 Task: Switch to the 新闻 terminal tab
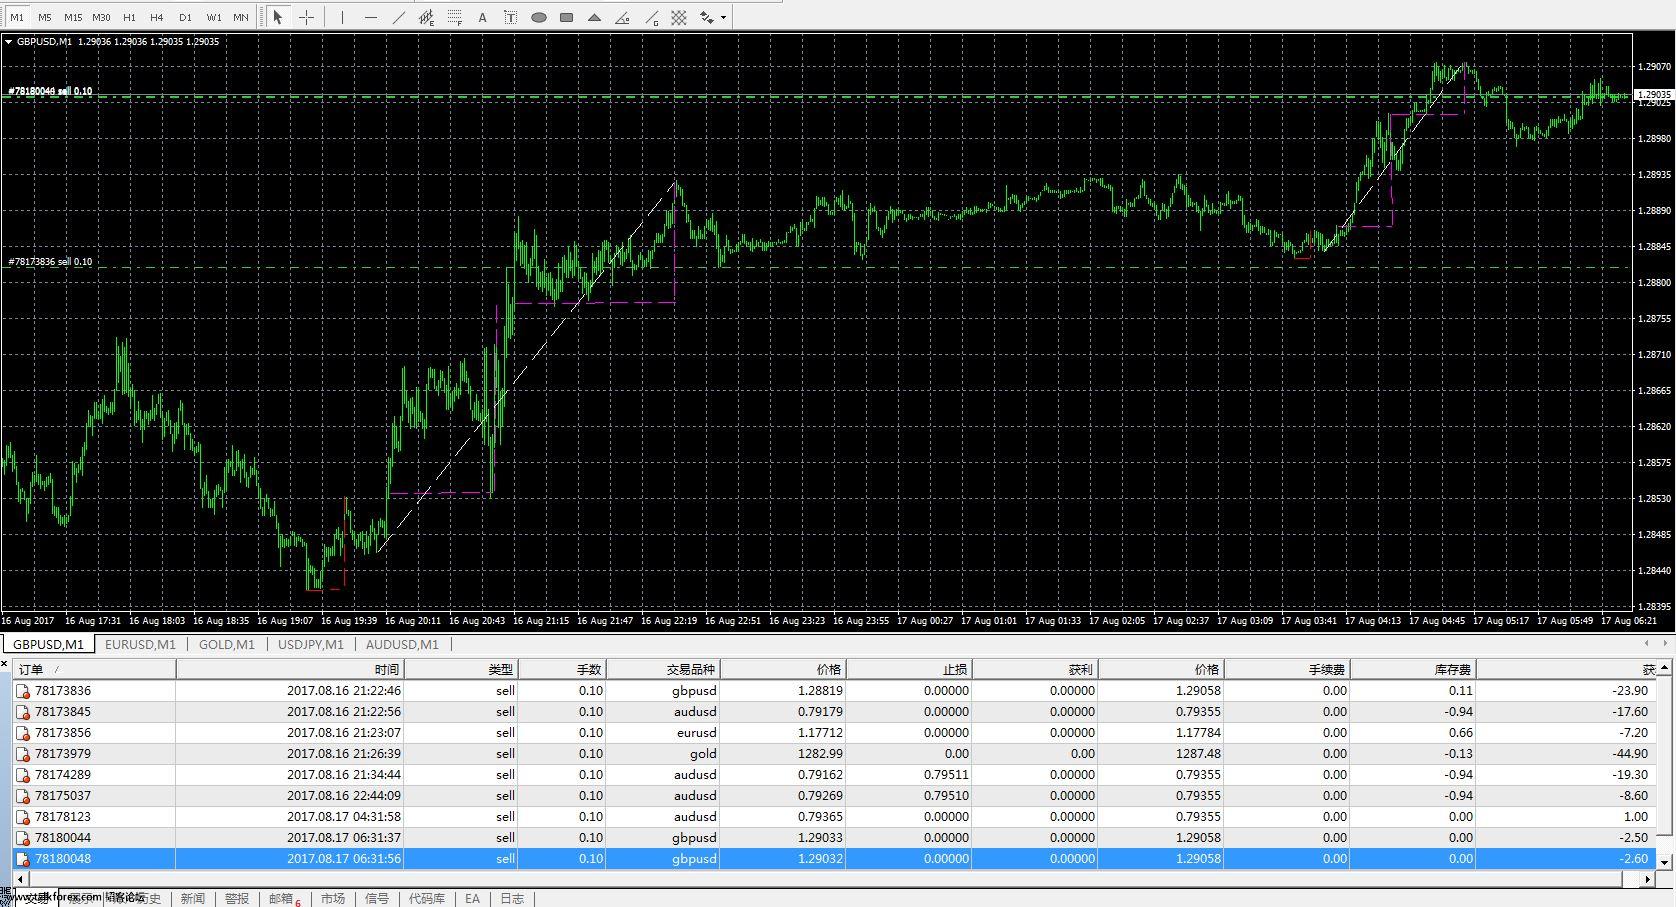(x=192, y=898)
